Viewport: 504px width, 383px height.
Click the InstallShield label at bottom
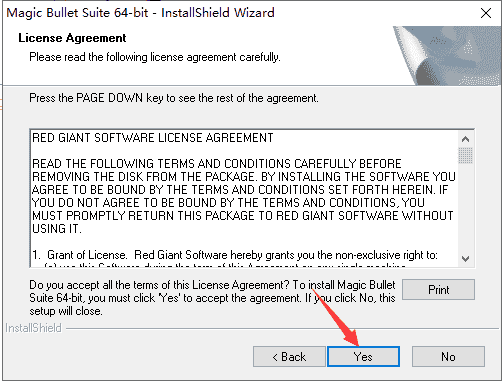(33, 328)
